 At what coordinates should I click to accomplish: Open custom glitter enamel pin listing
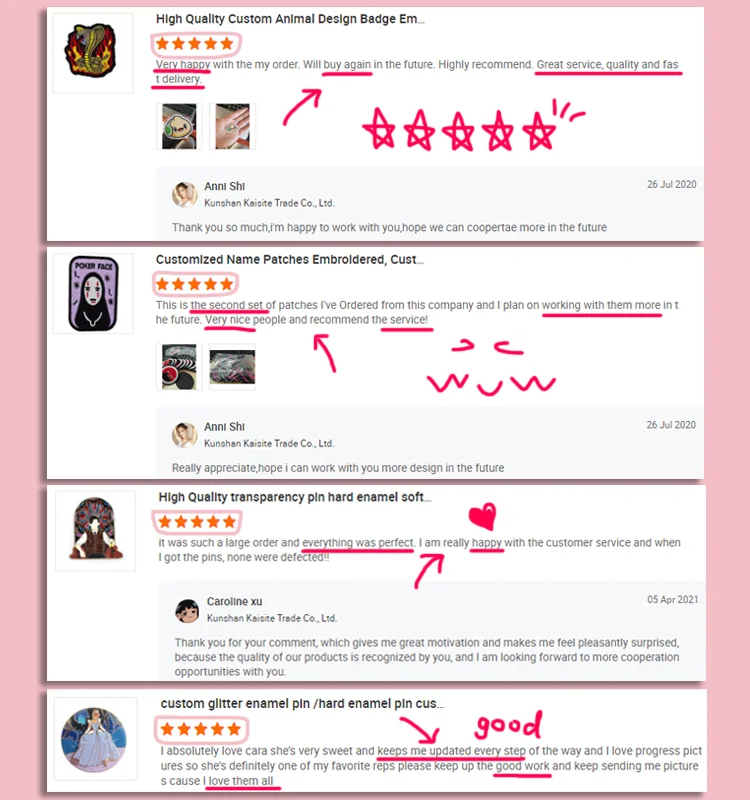[303, 704]
